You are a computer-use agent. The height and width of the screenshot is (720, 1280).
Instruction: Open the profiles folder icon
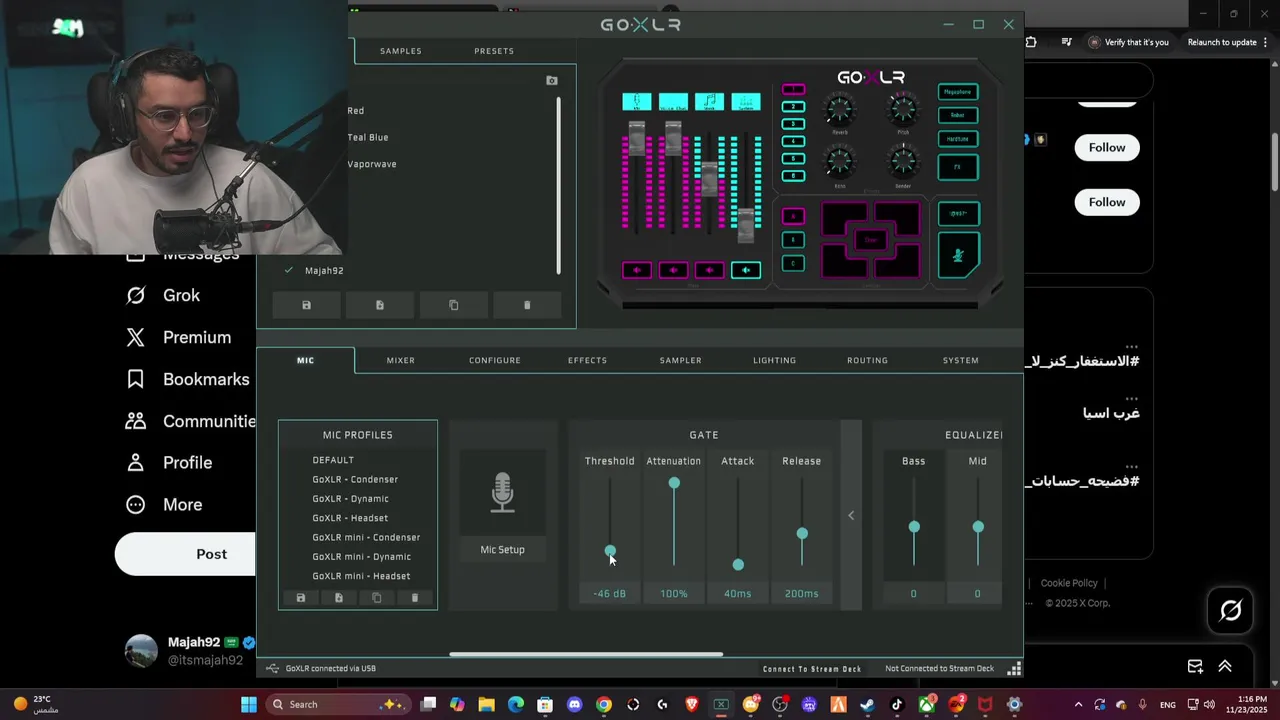(552, 80)
